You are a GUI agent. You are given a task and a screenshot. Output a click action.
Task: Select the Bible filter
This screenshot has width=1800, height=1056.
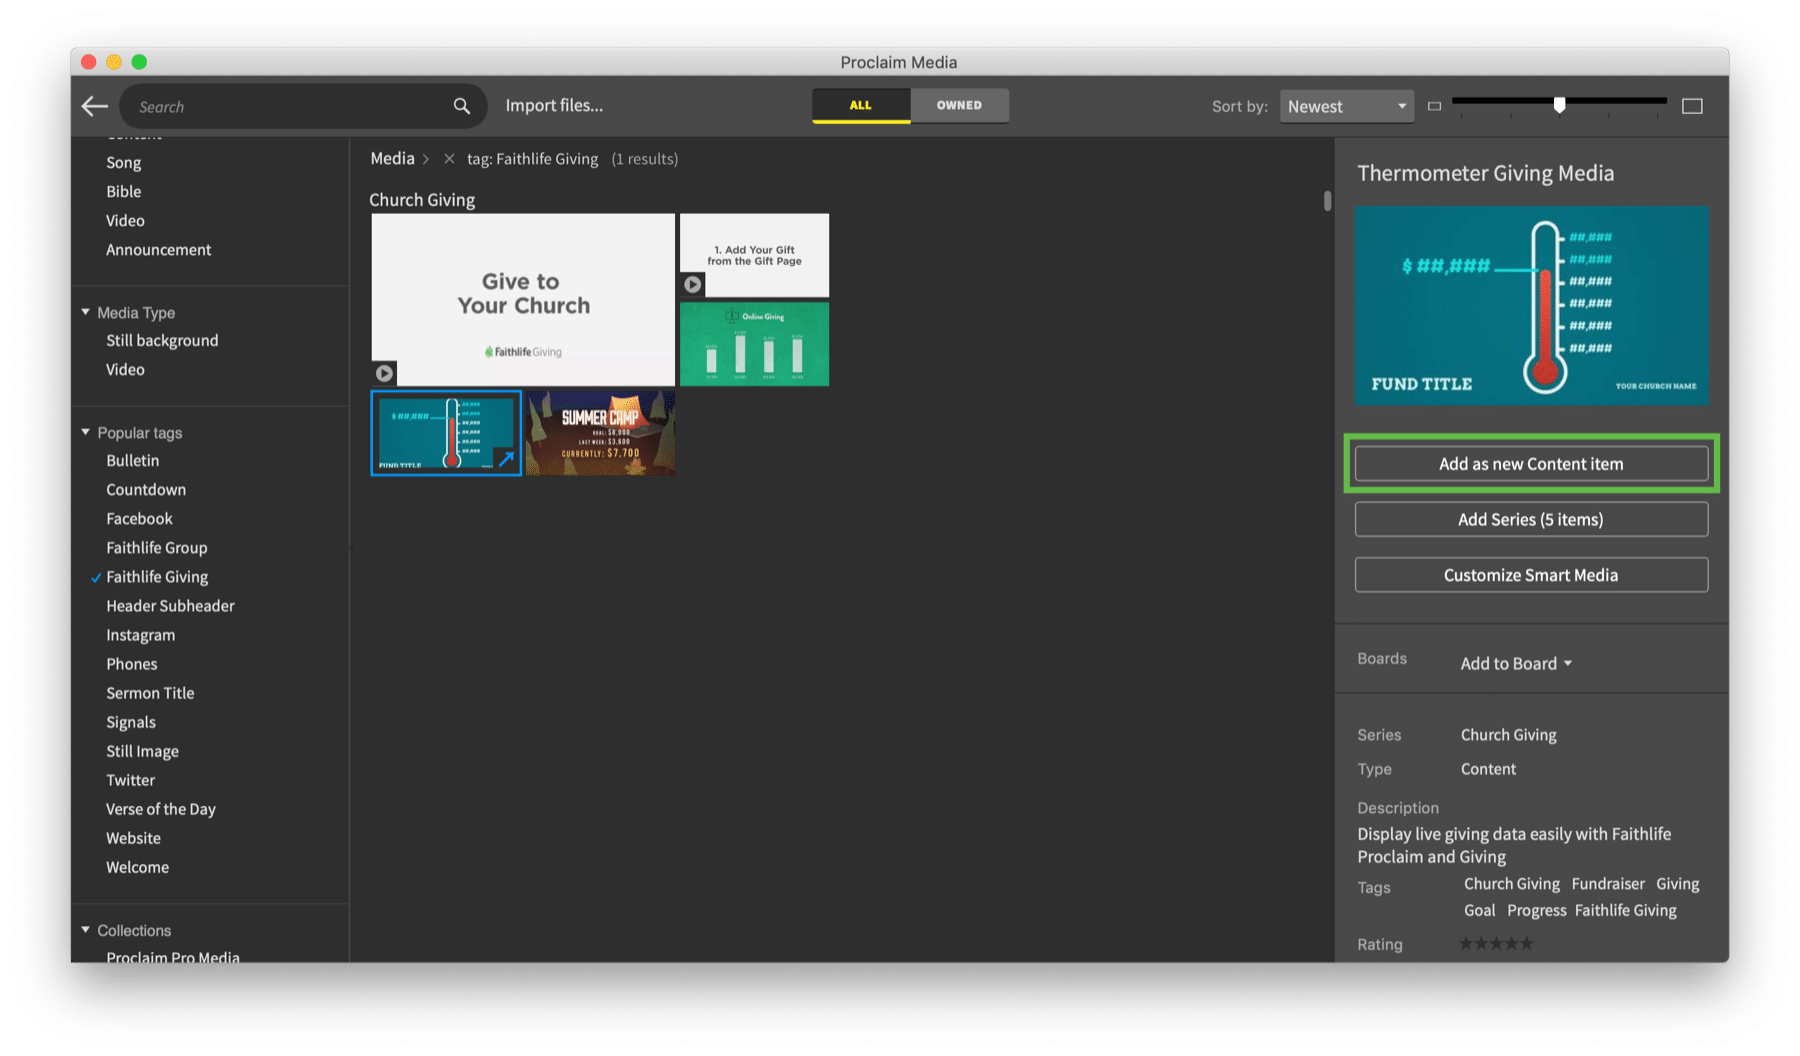(x=124, y=191)
